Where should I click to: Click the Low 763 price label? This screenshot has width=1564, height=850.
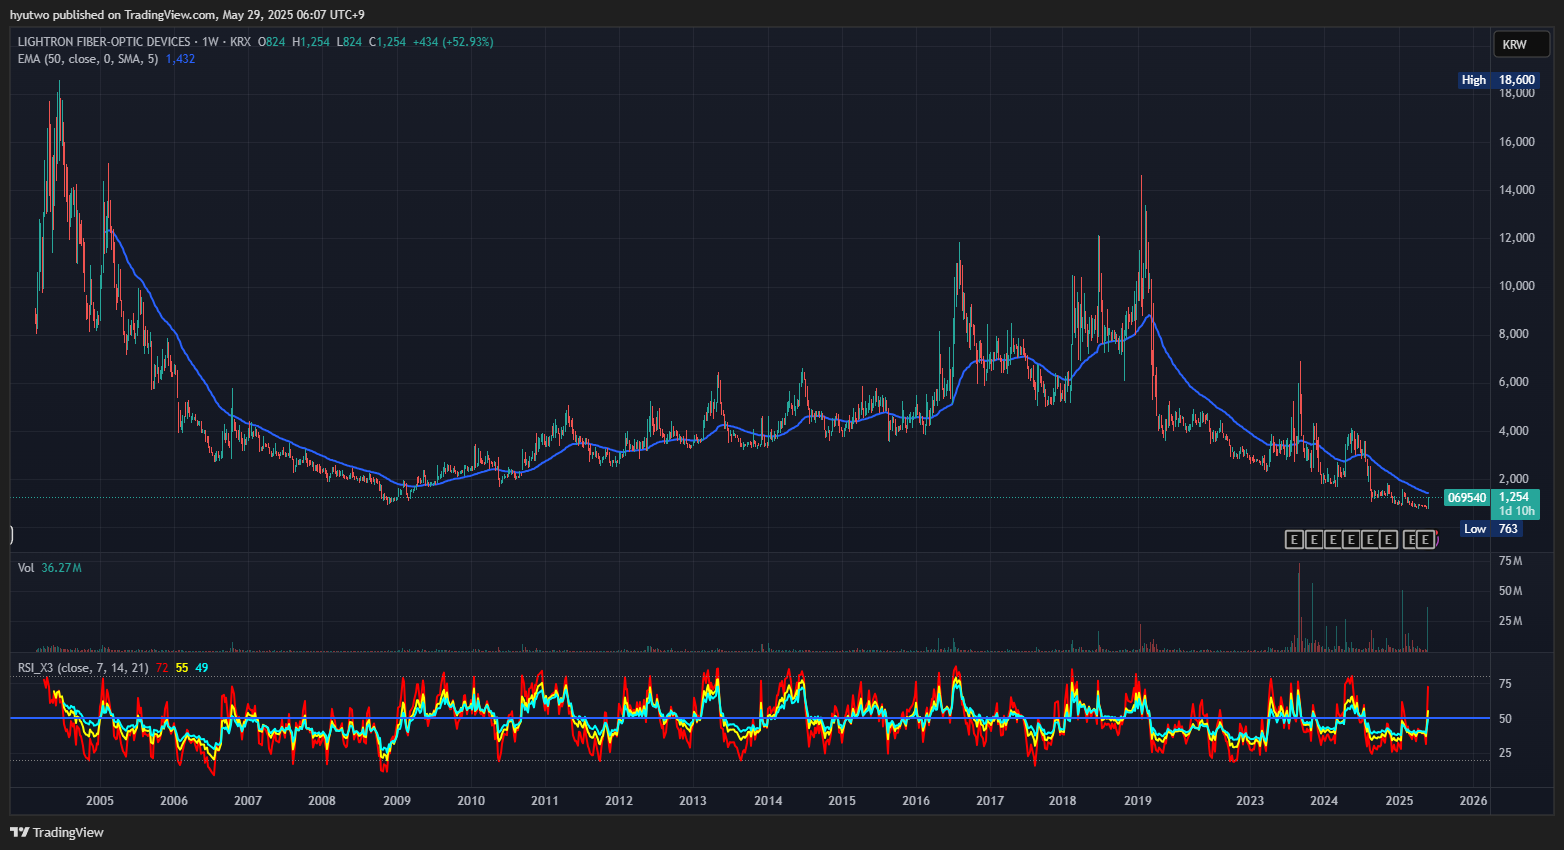(x=1491, y=529)
